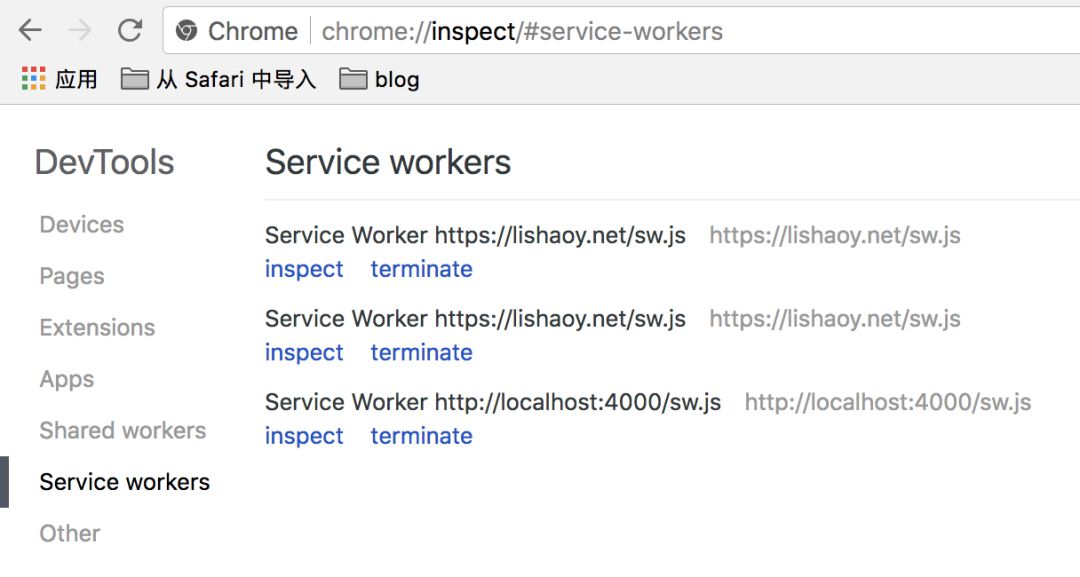
Task: Select the Other section in sidebar
Action: pos(70,533)
